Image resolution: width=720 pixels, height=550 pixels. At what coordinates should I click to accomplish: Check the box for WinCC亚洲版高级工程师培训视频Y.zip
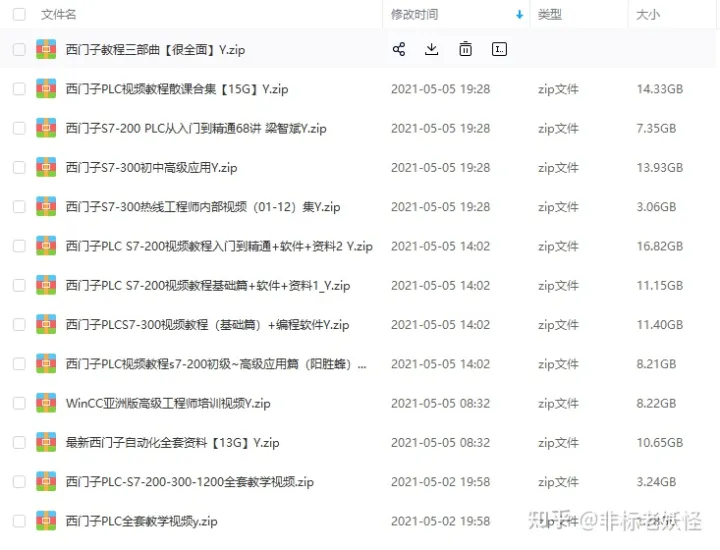coord(19,403)
